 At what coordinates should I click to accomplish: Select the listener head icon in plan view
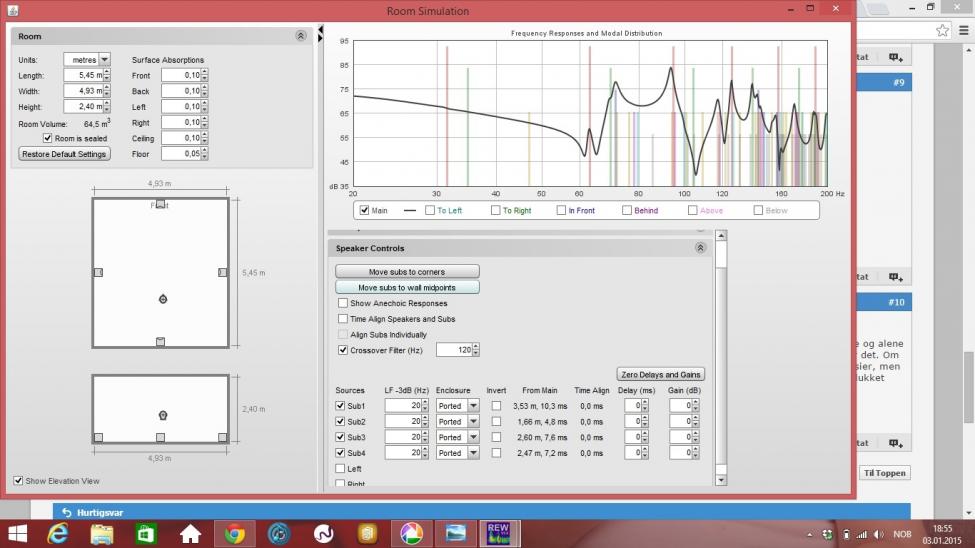[x=163, y=299]
